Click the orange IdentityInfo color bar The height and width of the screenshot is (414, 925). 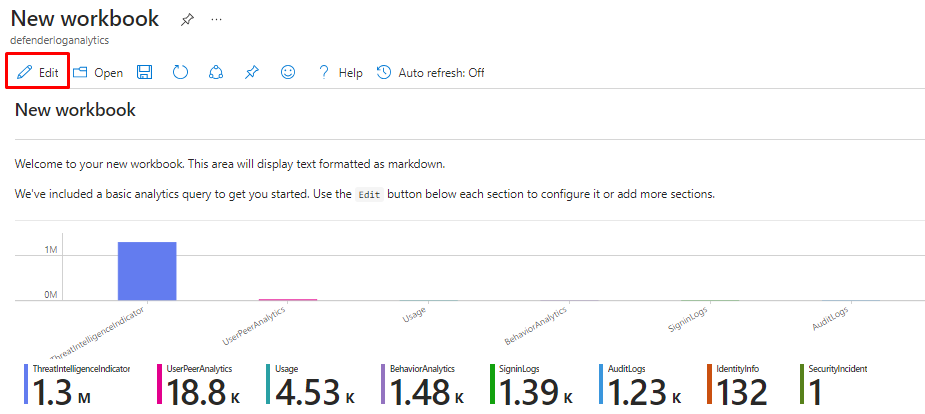click(710, 386)
